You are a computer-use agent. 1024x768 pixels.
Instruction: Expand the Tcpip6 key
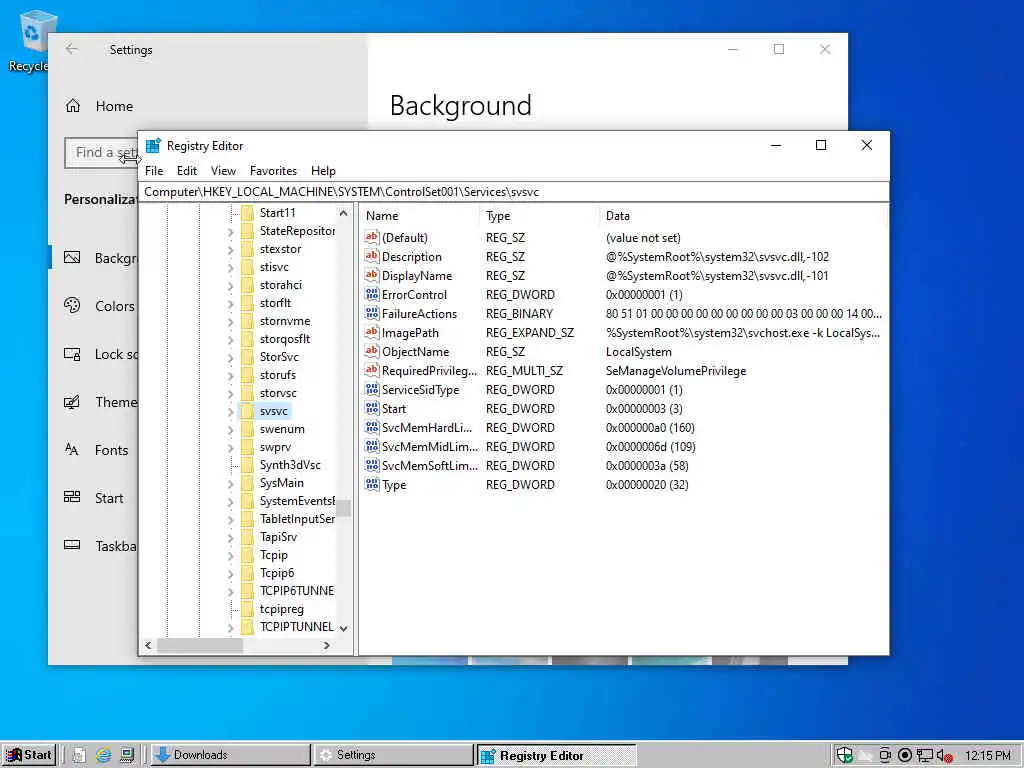click(x=231, y=573)
